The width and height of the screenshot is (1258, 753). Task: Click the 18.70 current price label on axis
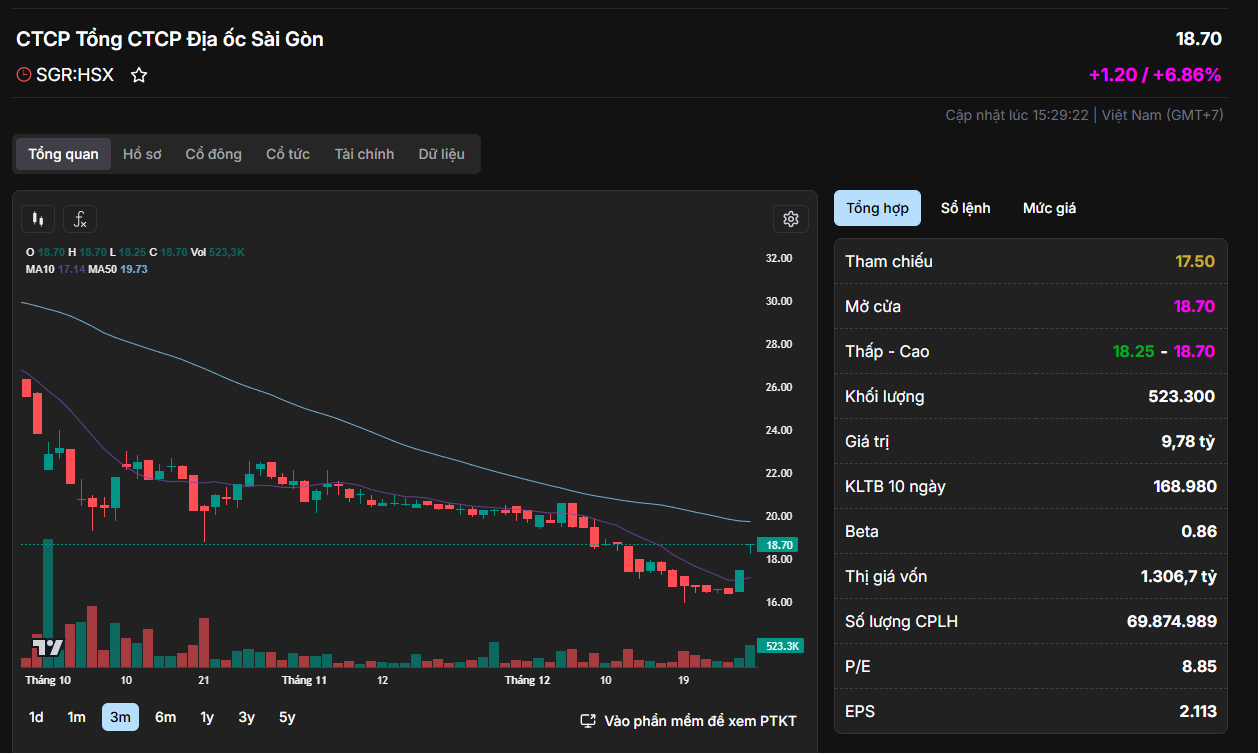click(779, 545)
